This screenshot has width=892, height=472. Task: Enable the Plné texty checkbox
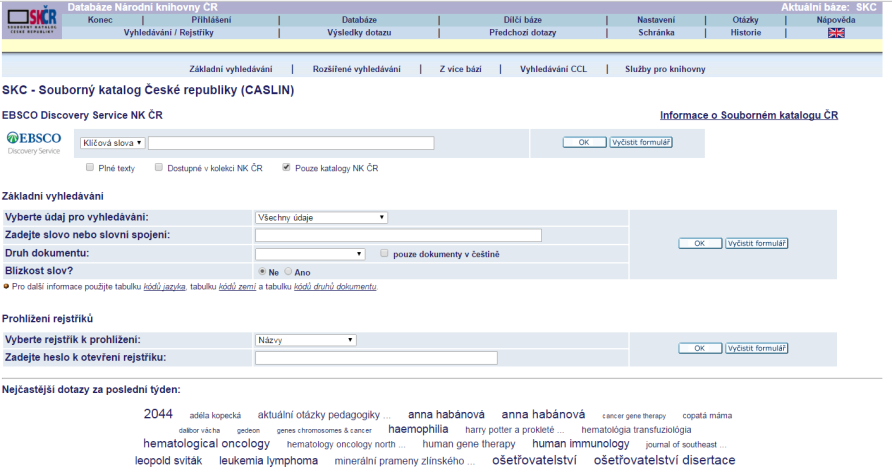tap(90, 167)
